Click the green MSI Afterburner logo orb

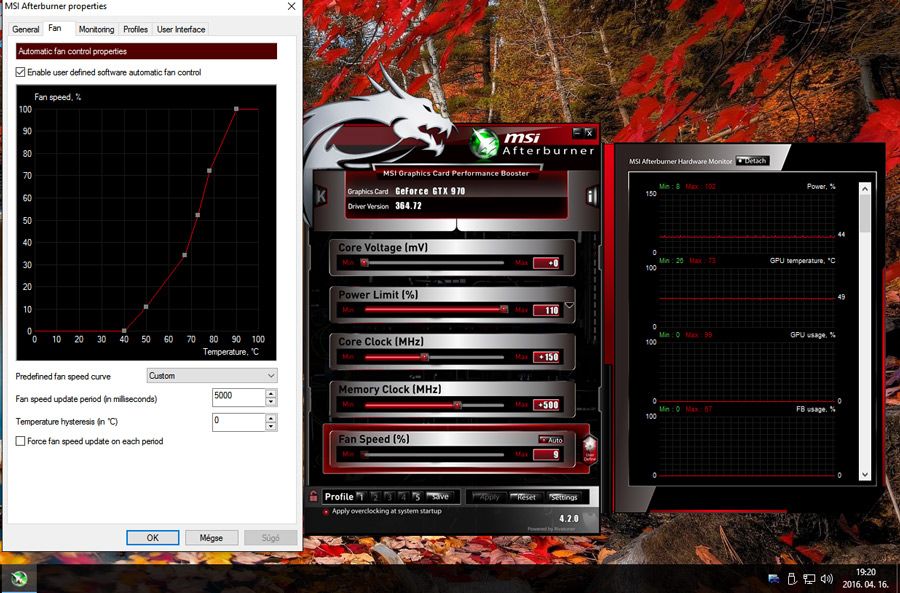[x=484, y=144]
